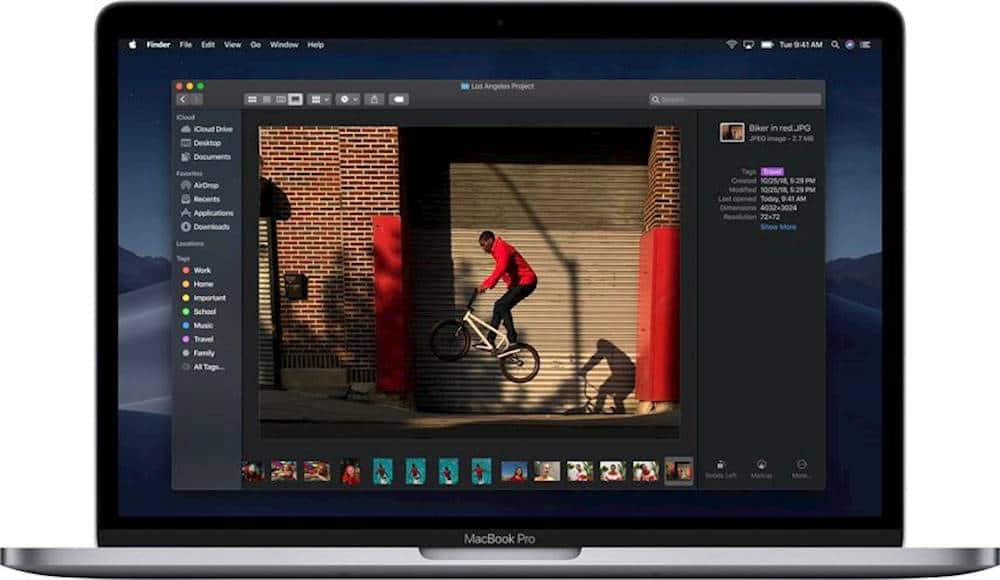Select the Rotate Left quick action

pyautogui.click(x=722, y=461)
